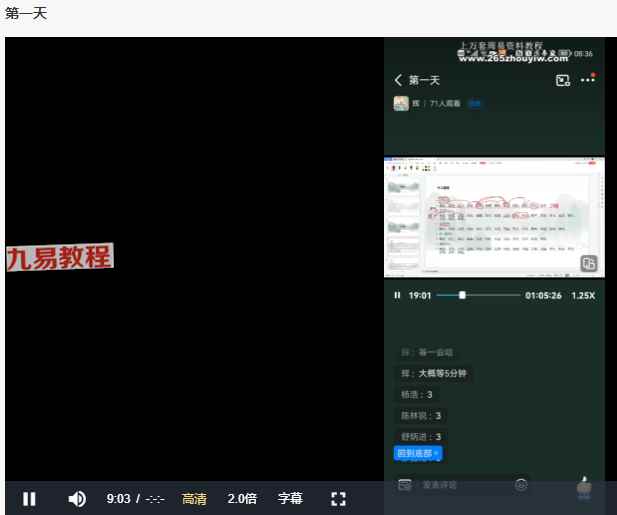
Task: Open picture-in-picture icon in phone header
Action: click(563, 80)
